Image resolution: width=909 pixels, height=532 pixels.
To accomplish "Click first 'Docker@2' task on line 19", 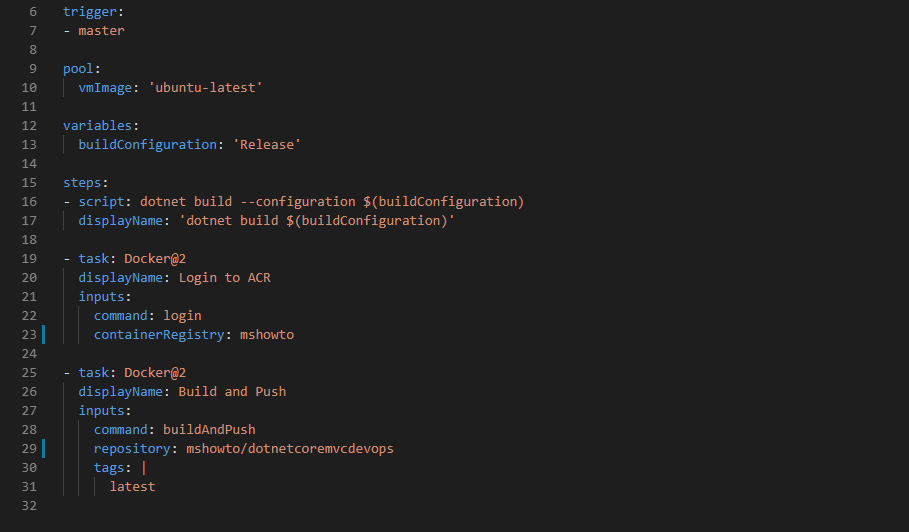I will (x=155, y=258).
